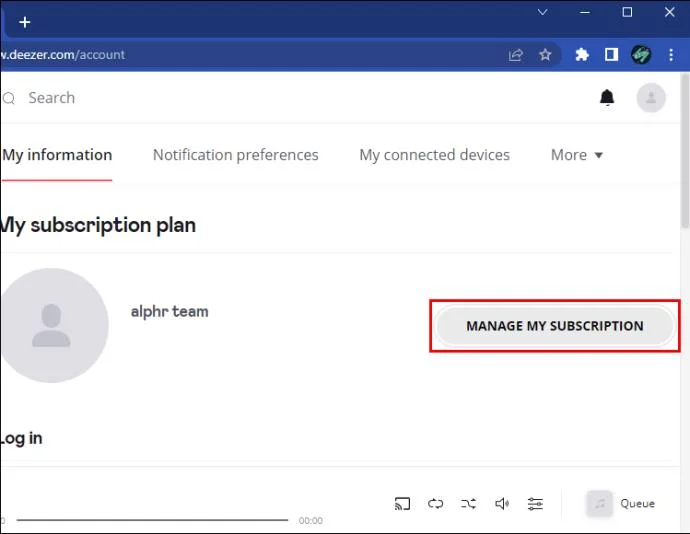Click the page vertical scrollbar
The height and width of the screenshot is (534, 690).
pos(685,151)
